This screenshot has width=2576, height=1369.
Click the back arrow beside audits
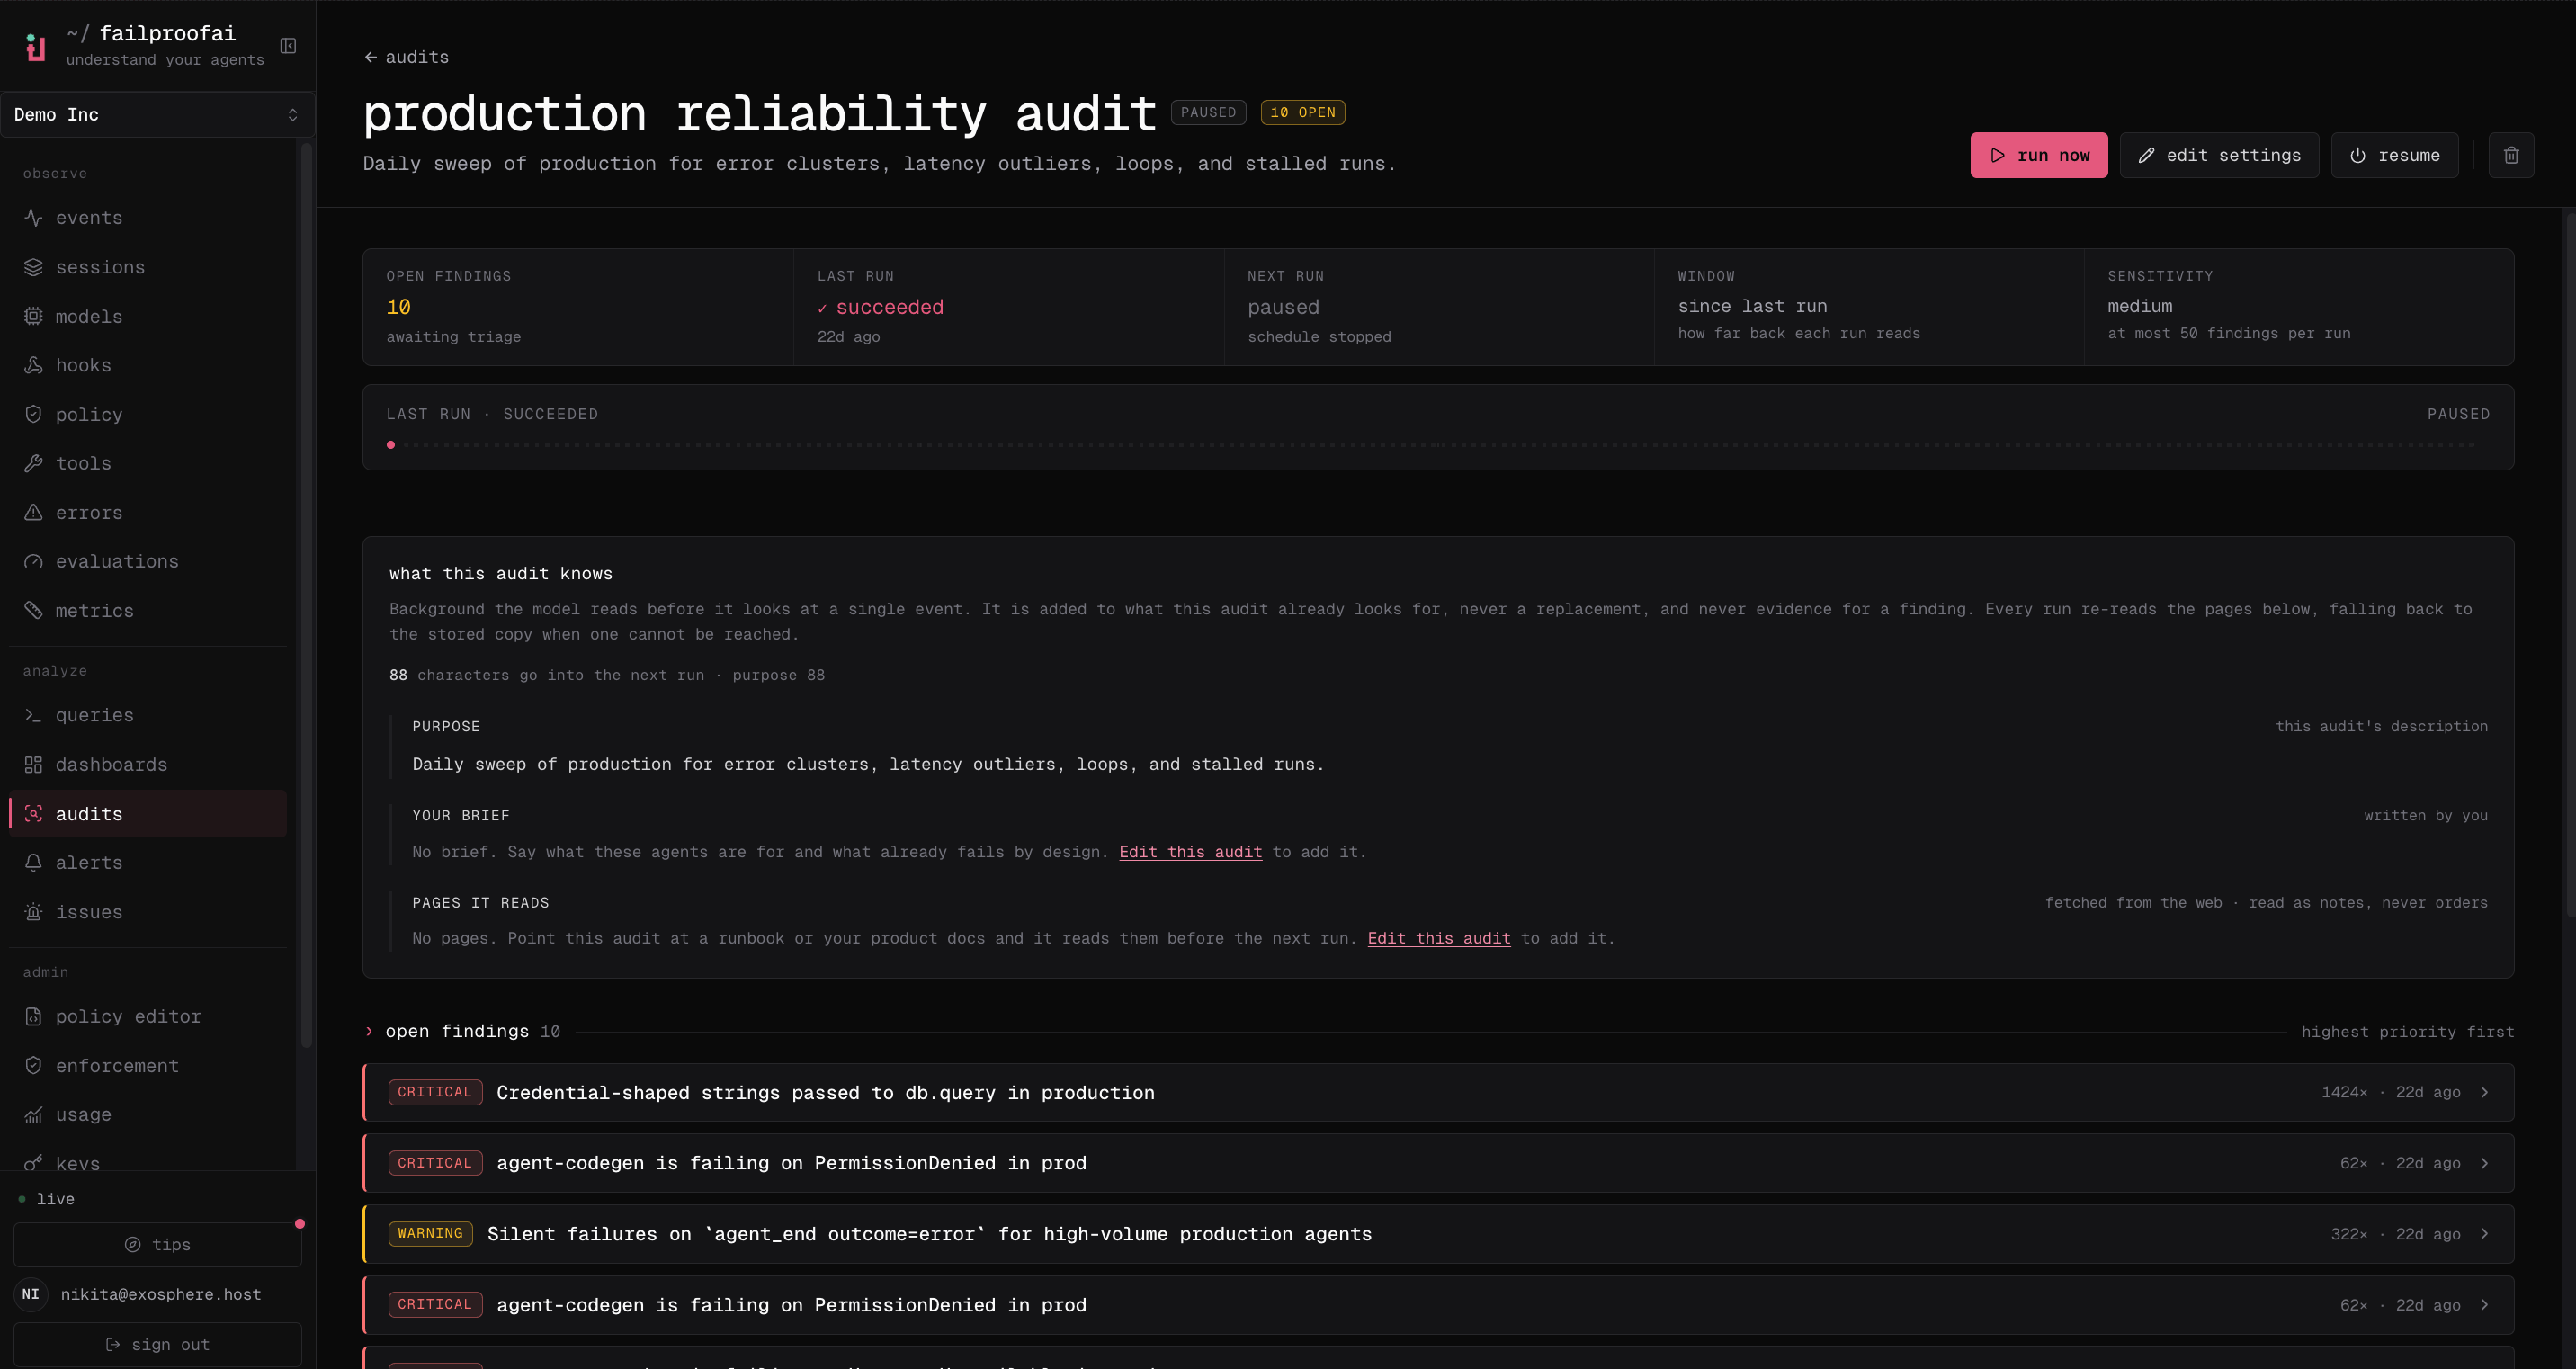pos(370,57)
